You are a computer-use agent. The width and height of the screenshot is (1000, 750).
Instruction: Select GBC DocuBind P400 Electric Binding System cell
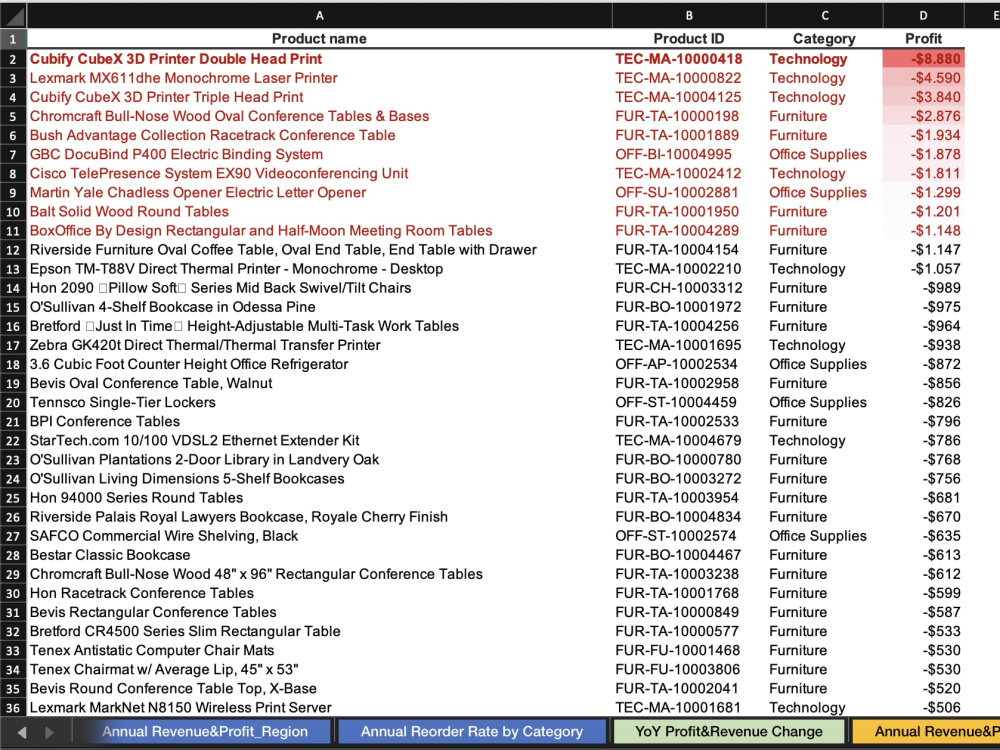point(320,155)
